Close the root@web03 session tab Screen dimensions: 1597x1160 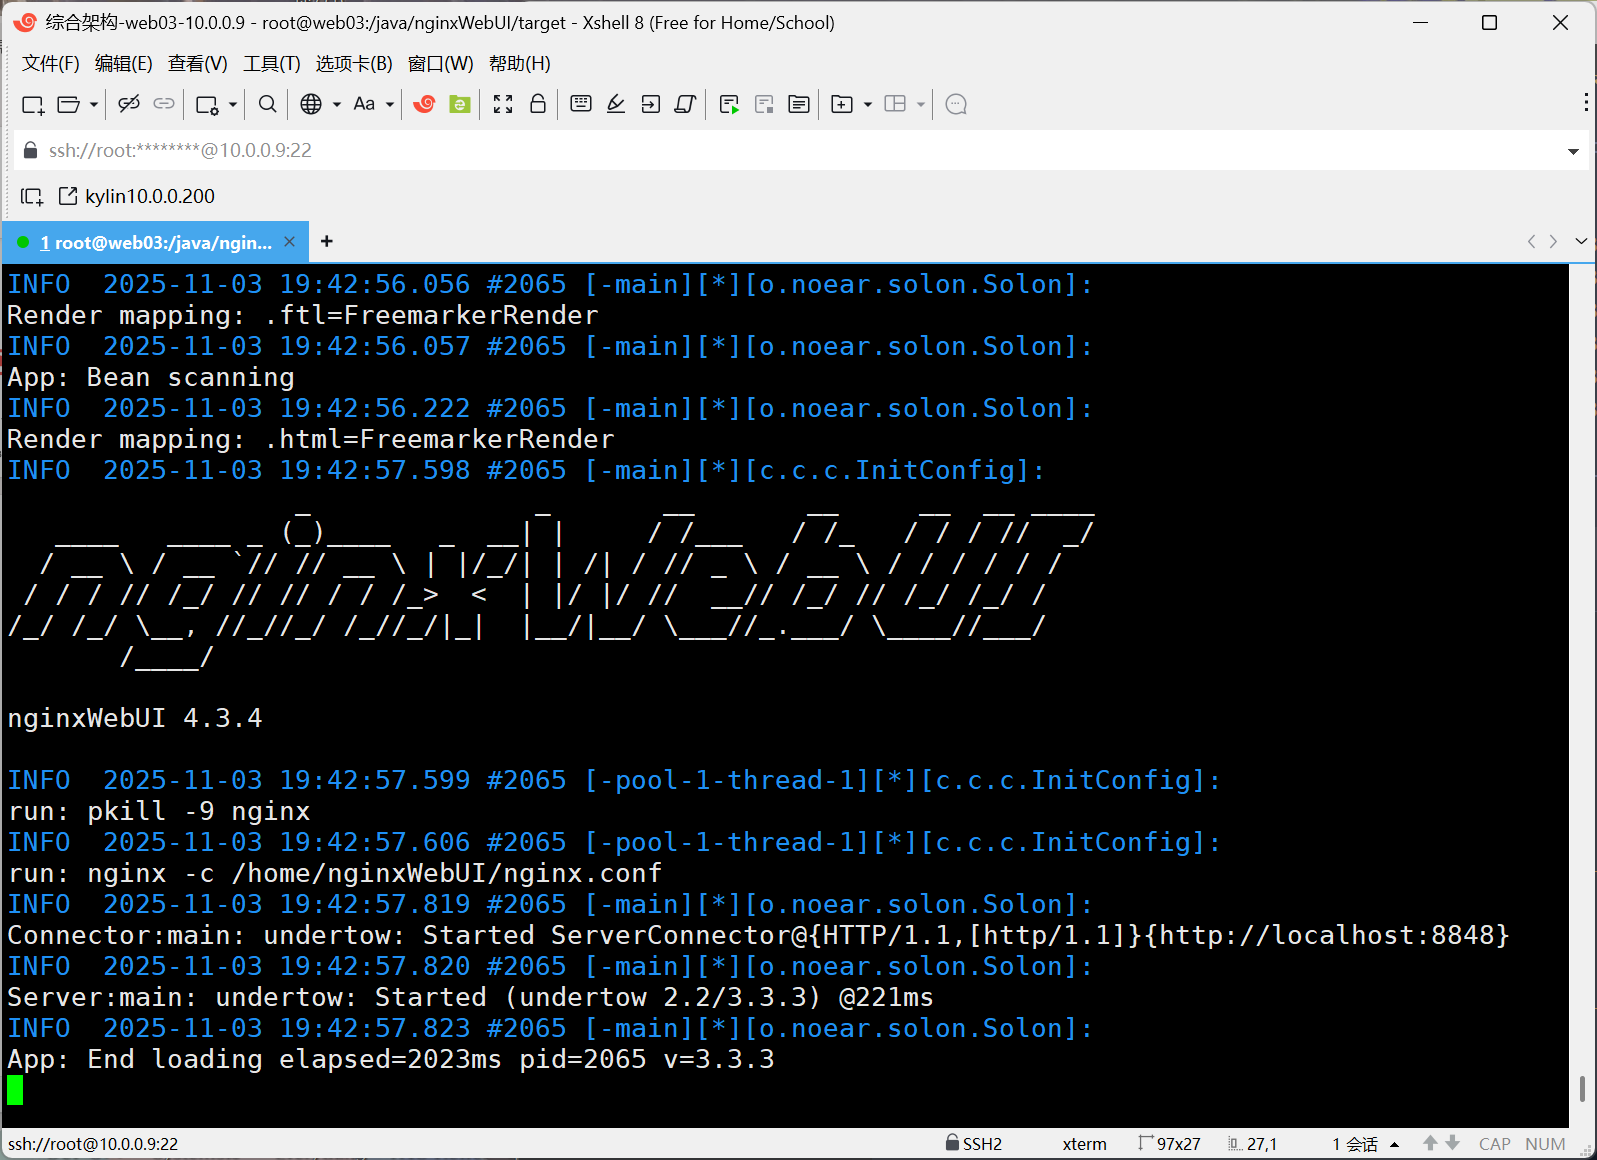click(290, 242)
